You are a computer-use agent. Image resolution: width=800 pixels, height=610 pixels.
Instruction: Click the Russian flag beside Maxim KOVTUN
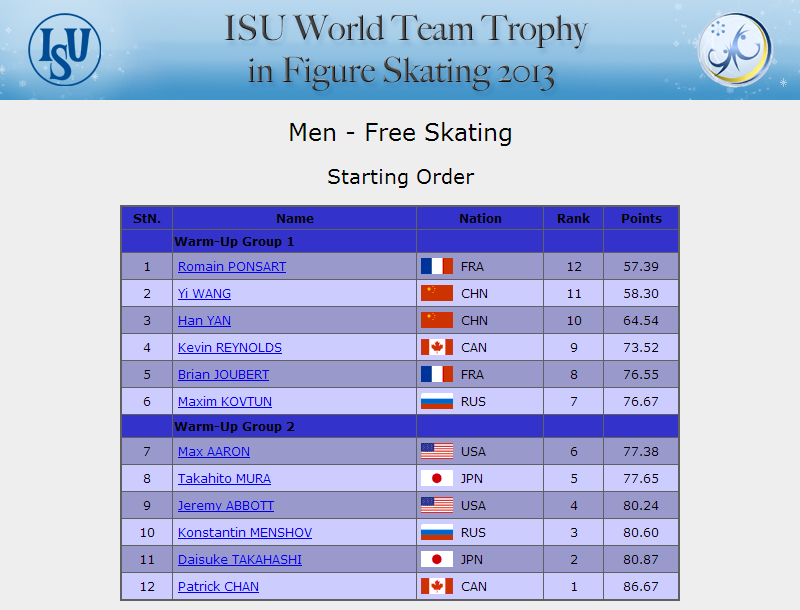click(437, 401)
